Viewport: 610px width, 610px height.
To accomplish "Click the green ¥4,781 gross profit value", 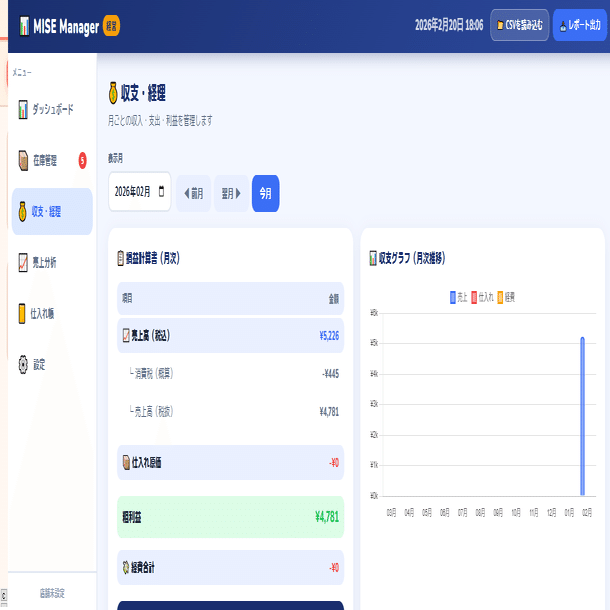I will click(x=327, y=517).
